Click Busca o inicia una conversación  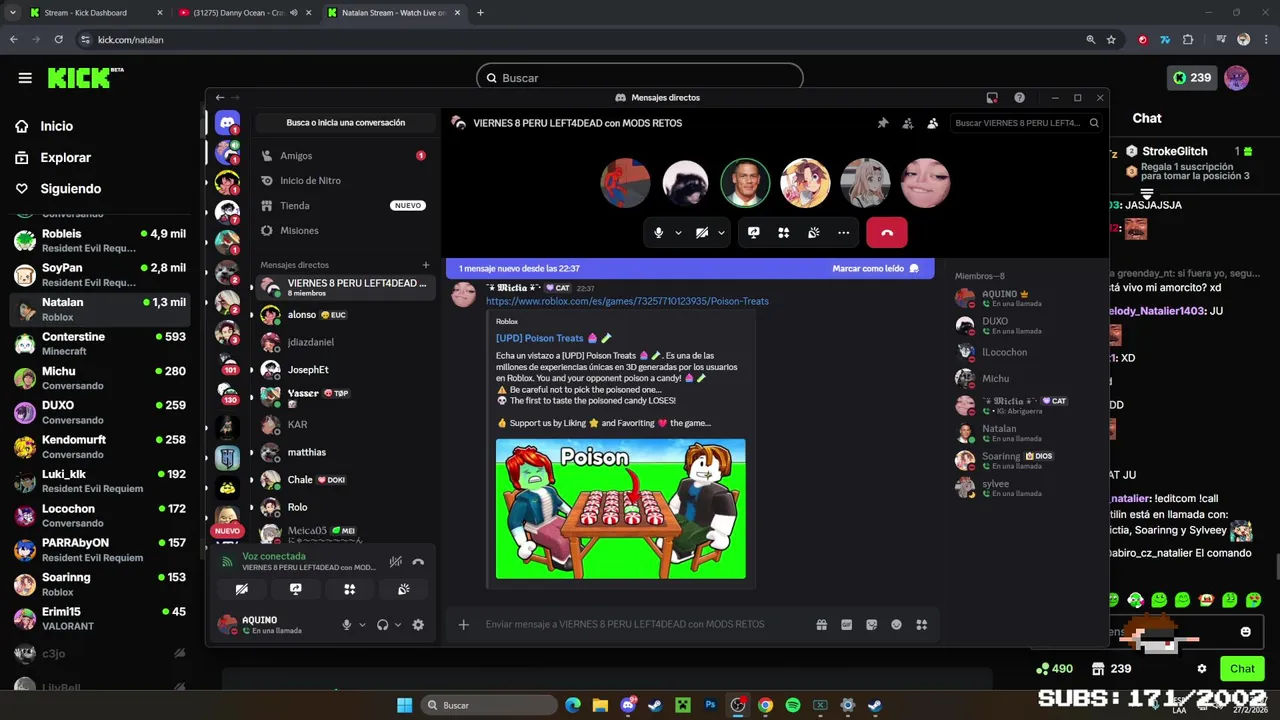[346, 123]
